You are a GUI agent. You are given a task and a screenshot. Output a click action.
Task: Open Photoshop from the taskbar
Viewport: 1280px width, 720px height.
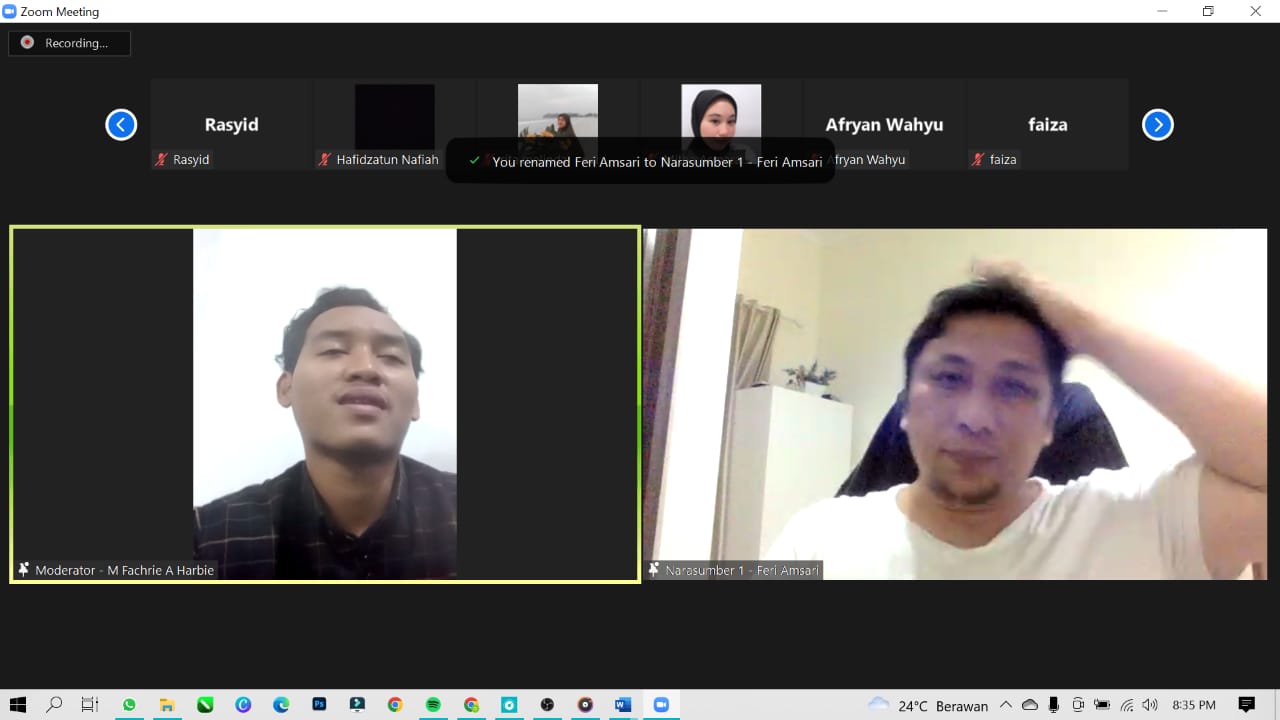[x=319, y=705]
